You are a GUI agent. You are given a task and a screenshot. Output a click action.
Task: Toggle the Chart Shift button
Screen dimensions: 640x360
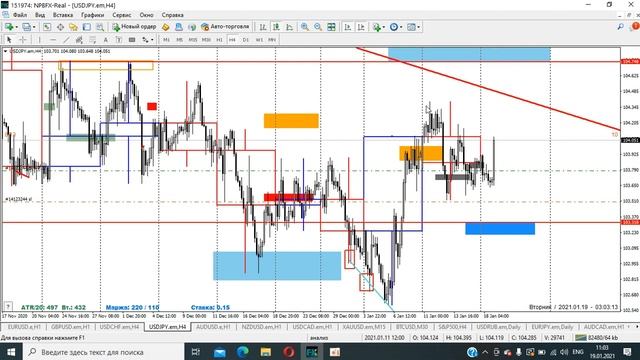click(361, 27)
